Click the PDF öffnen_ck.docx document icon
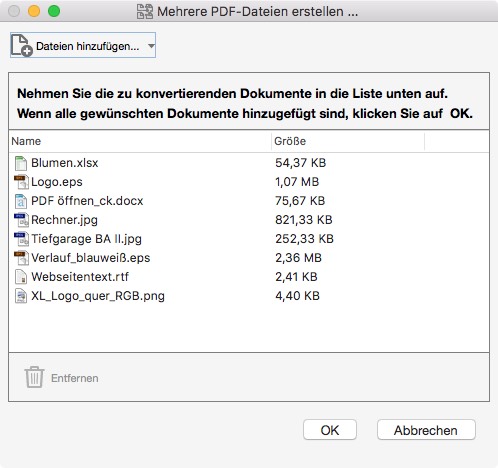Image resolution: width=498 pixels, height=468 pixels. pos(21,201)
